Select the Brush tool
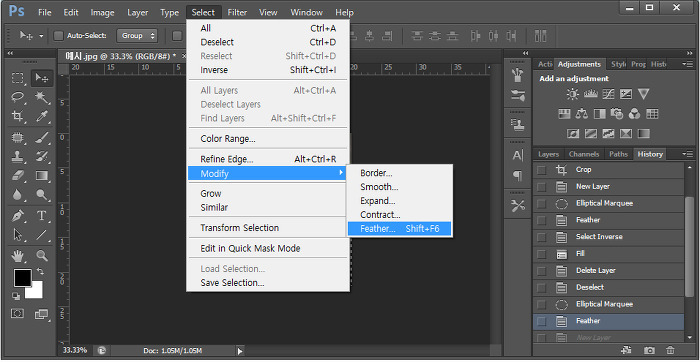 [x=42, y=137]
